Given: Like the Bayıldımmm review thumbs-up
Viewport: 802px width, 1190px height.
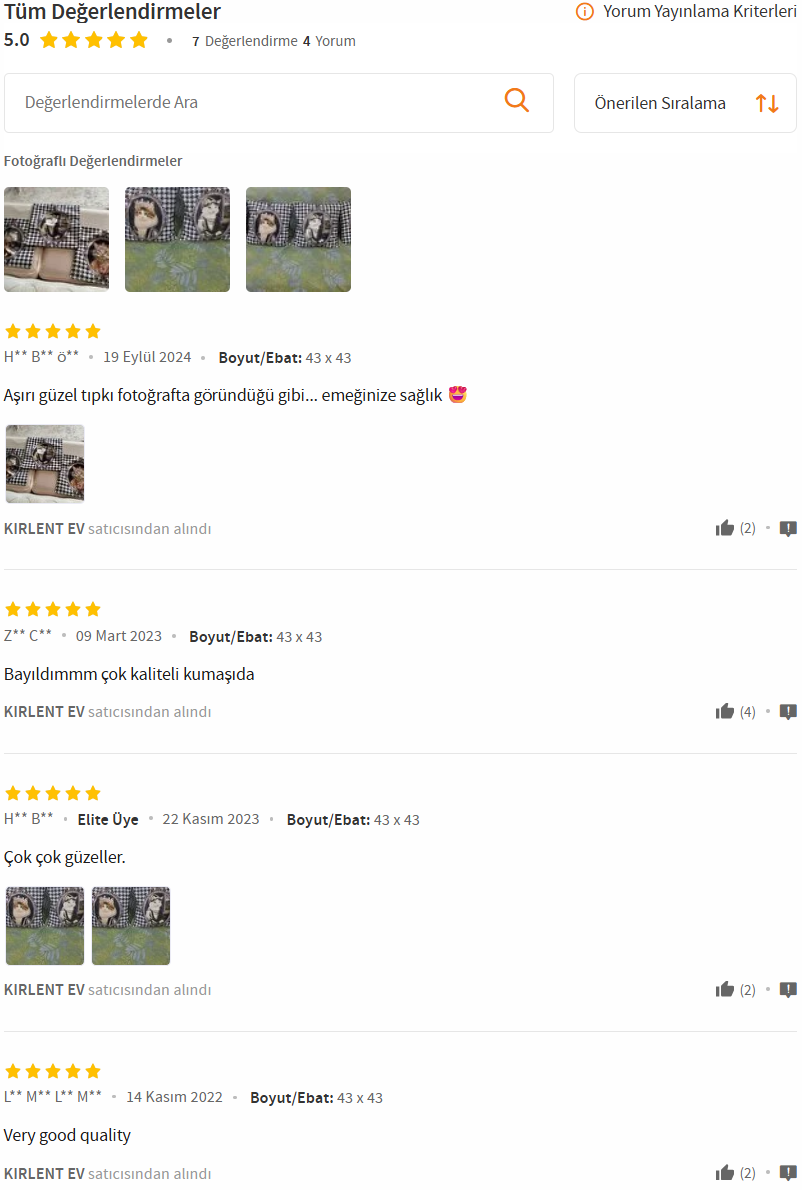Looking at the screenshot, I should 725,711.
